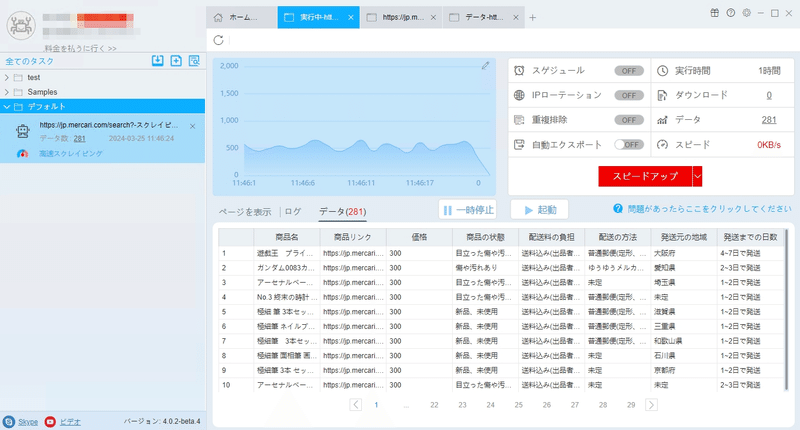
Task: Select the データ(281) view
Action: coord(342,212)
